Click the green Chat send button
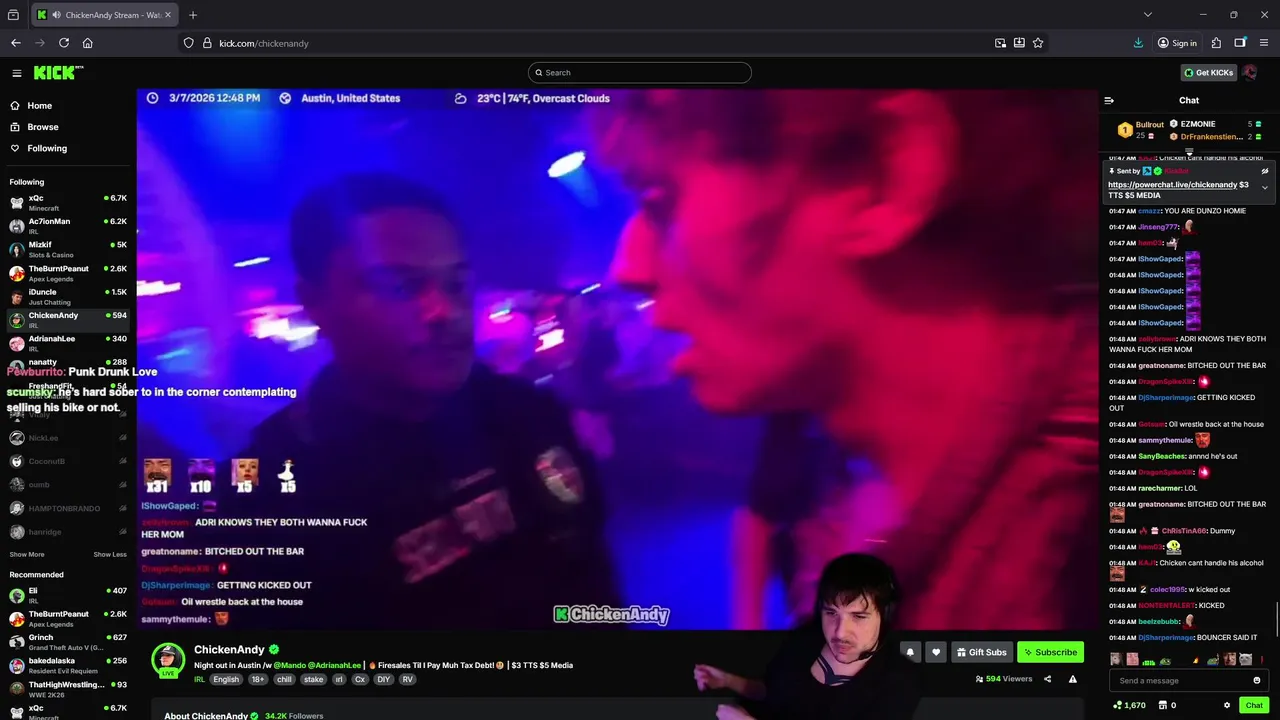The height and width of the screenshot is (720, 1280). coord(1254,705)
